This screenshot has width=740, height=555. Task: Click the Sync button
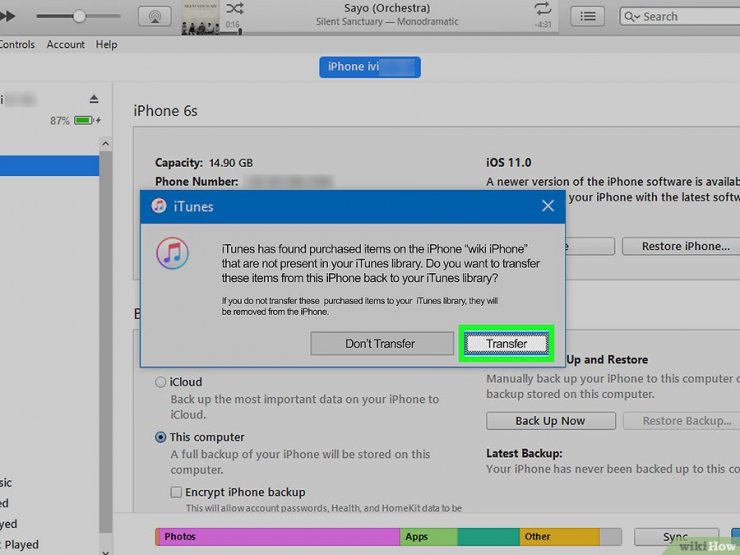coord(676,537)
